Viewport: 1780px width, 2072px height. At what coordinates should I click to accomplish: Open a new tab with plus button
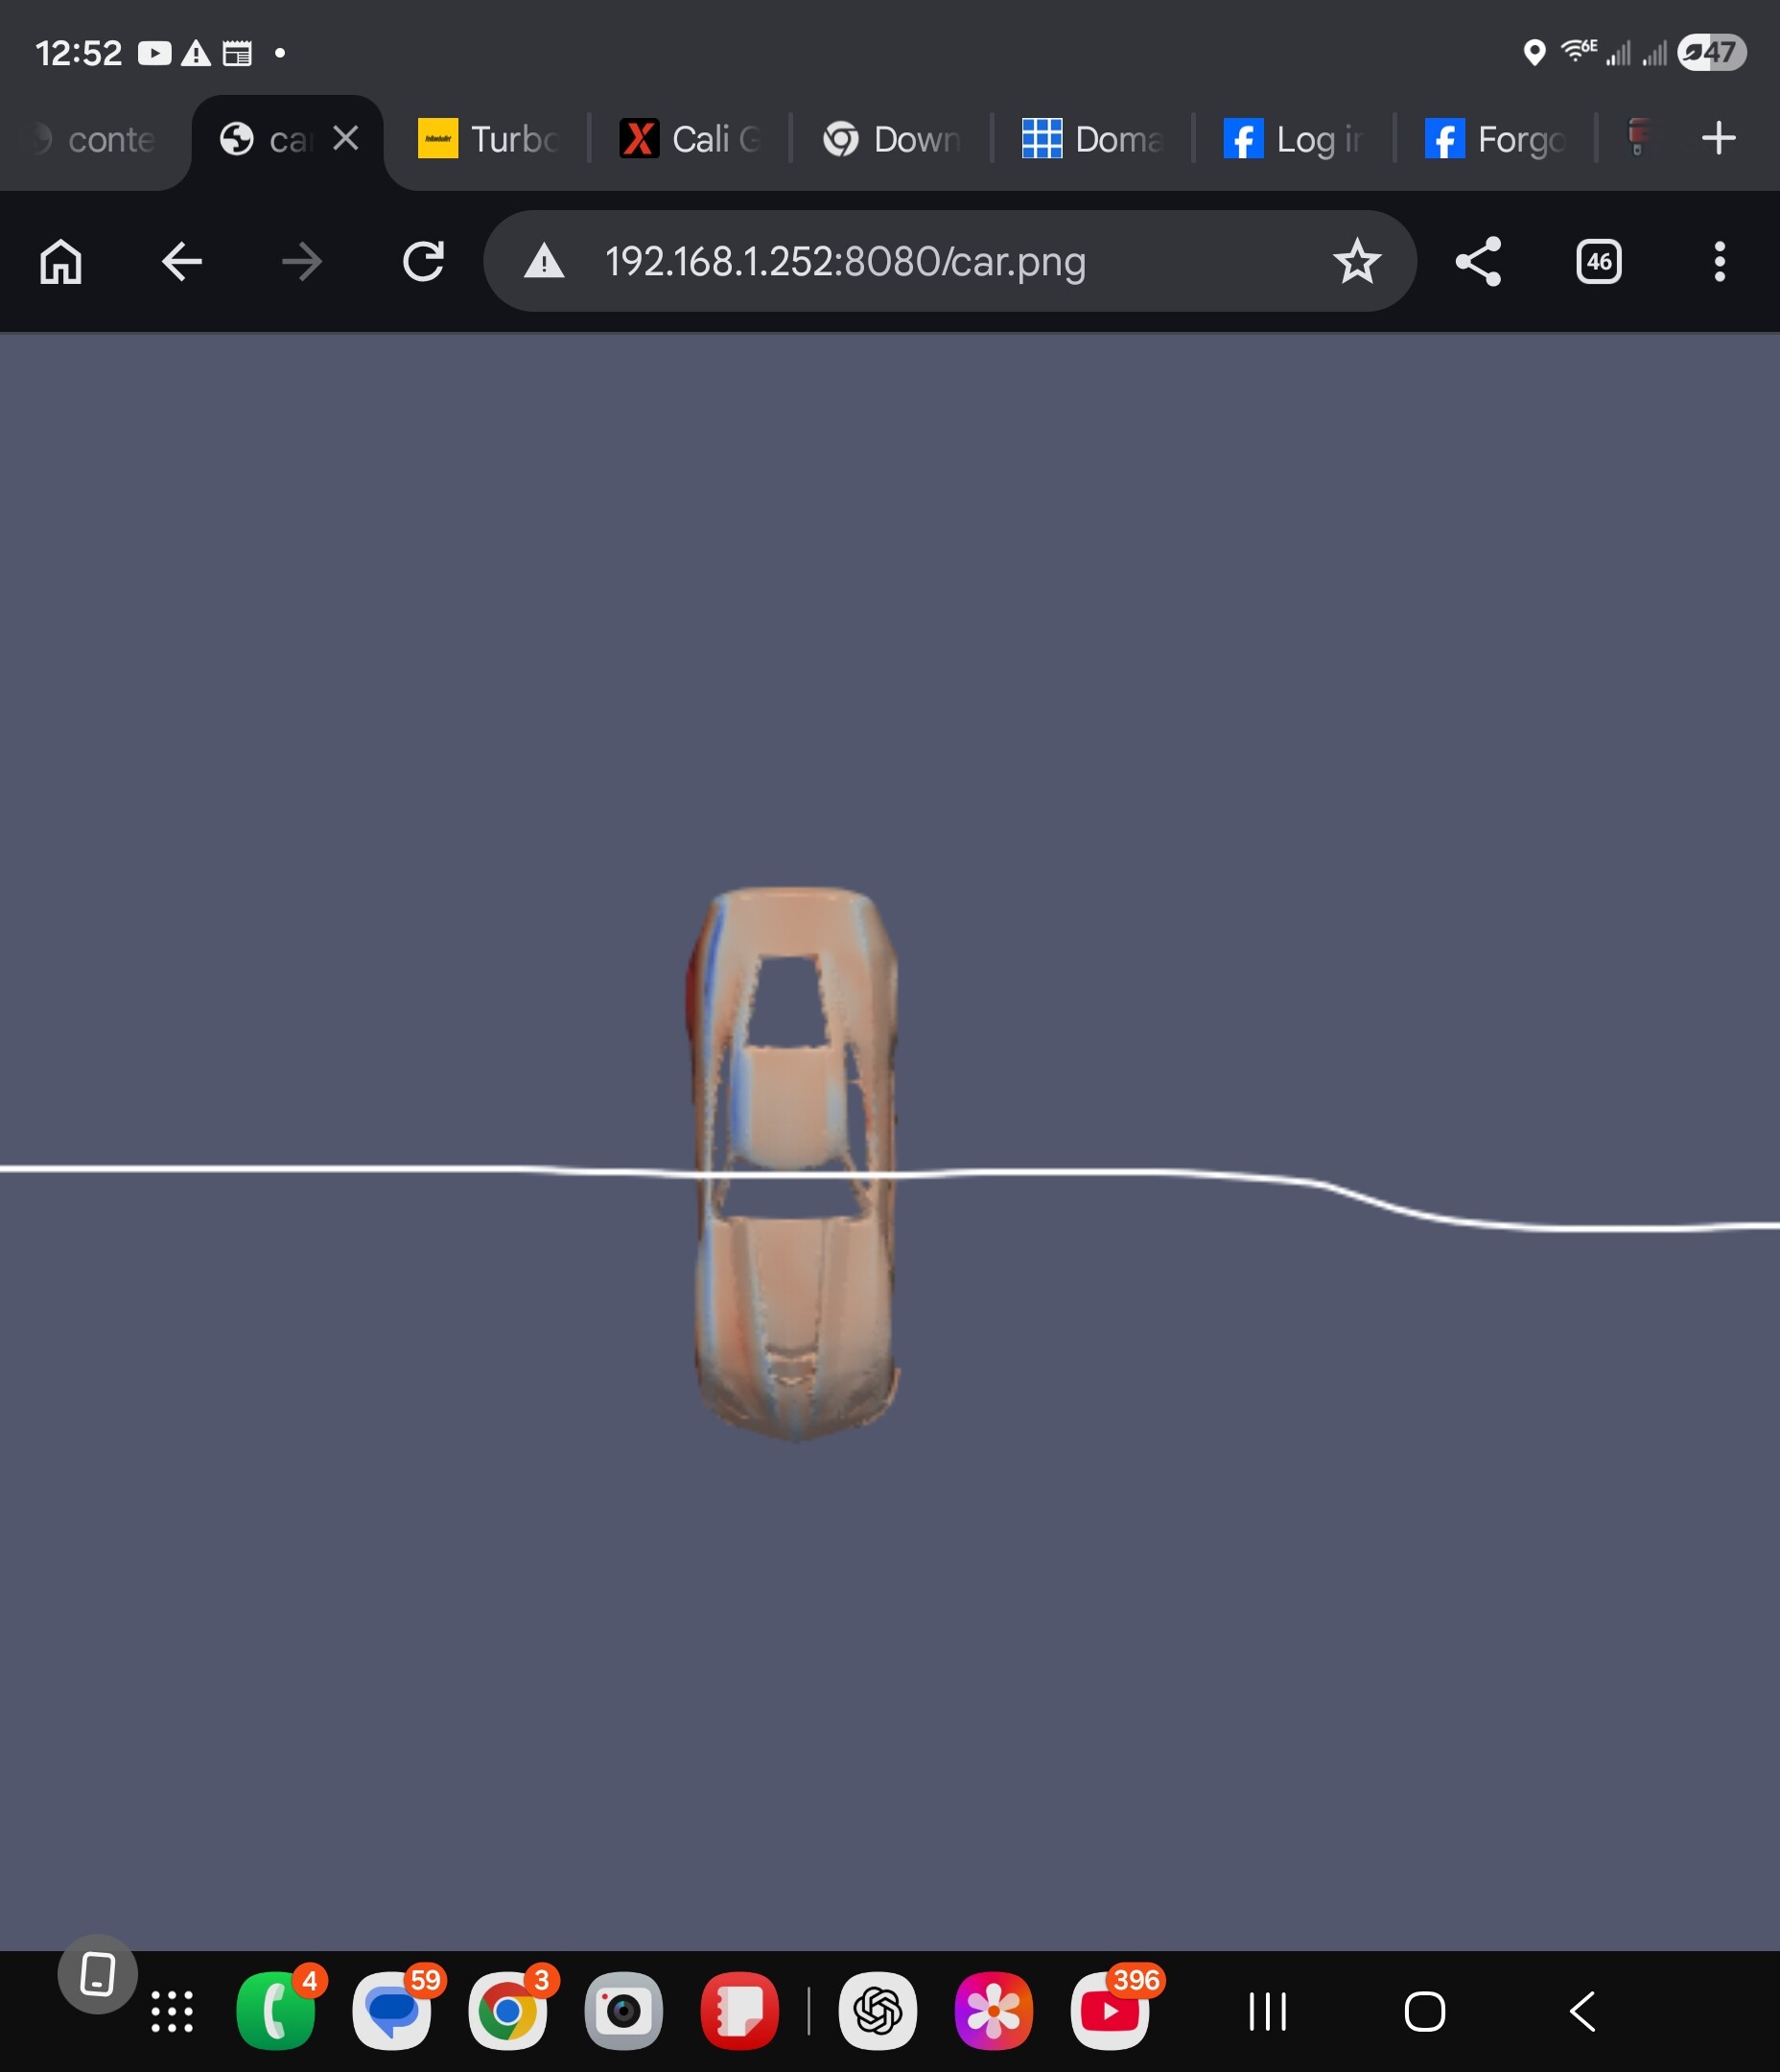(x=1718, y=138)
